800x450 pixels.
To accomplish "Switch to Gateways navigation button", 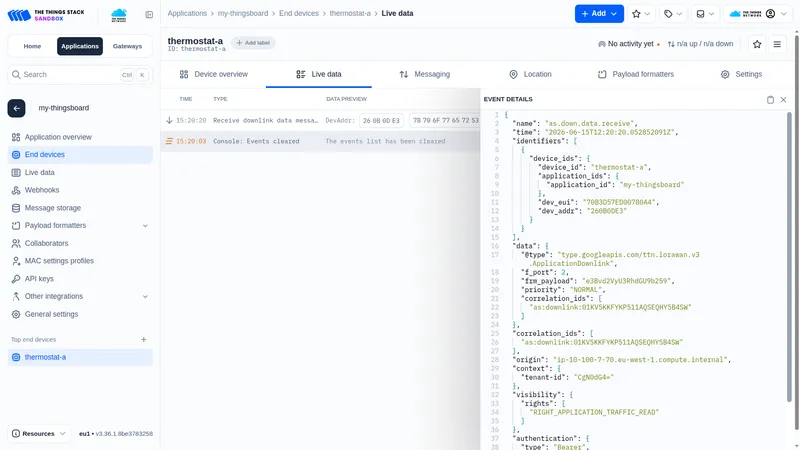I will tap(127, 46).
